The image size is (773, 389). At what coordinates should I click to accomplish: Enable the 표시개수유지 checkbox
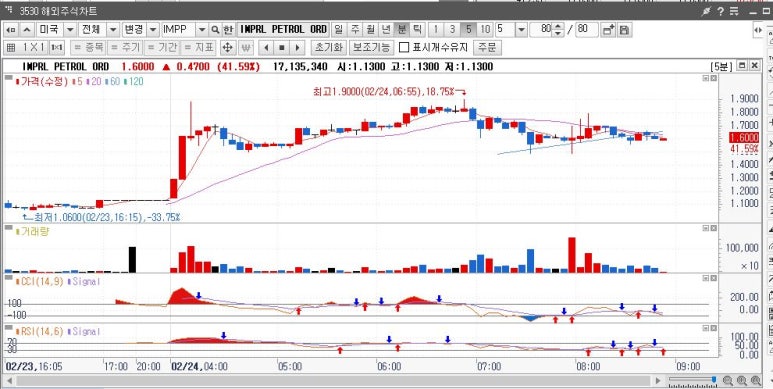click(x=404, y=48)
